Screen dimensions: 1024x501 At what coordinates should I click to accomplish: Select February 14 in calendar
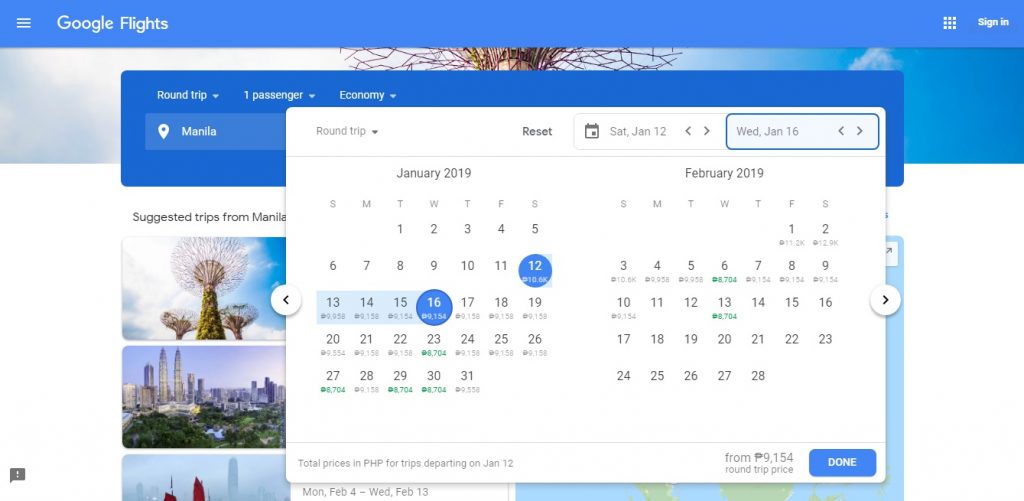(758, 302)
